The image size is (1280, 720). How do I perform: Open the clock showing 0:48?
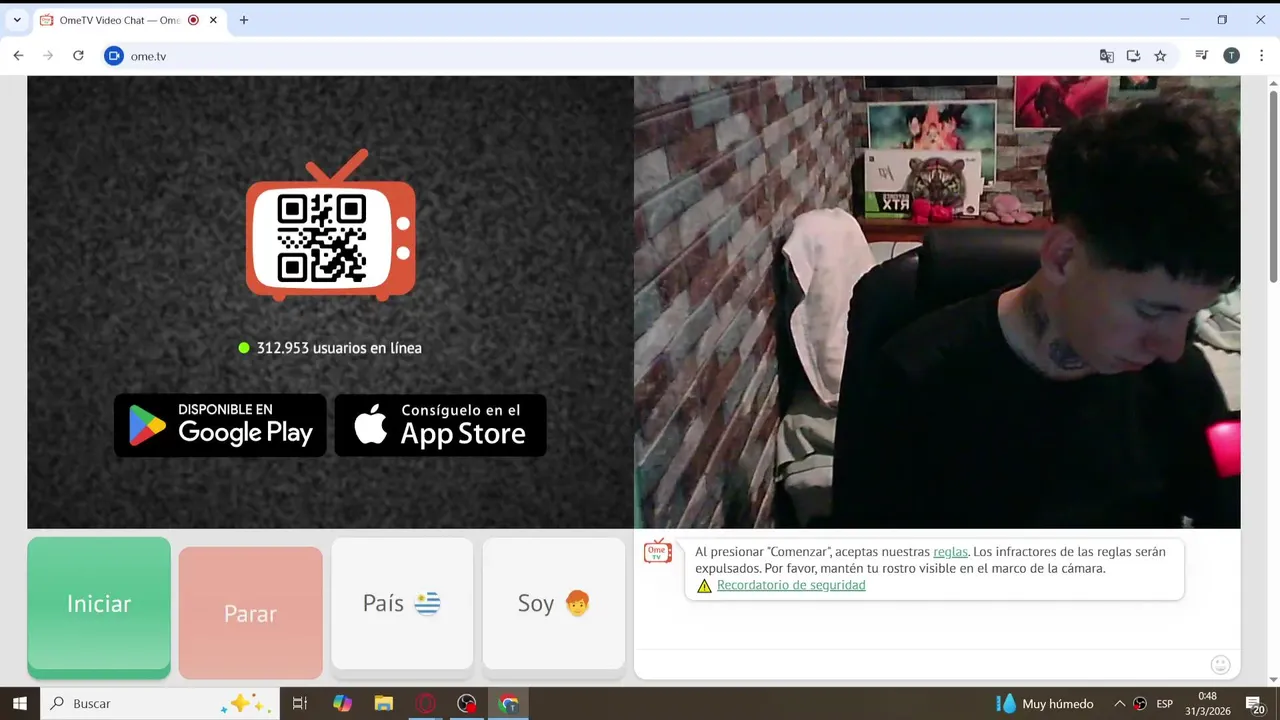pyautogui.click(x=1208, y=704)
